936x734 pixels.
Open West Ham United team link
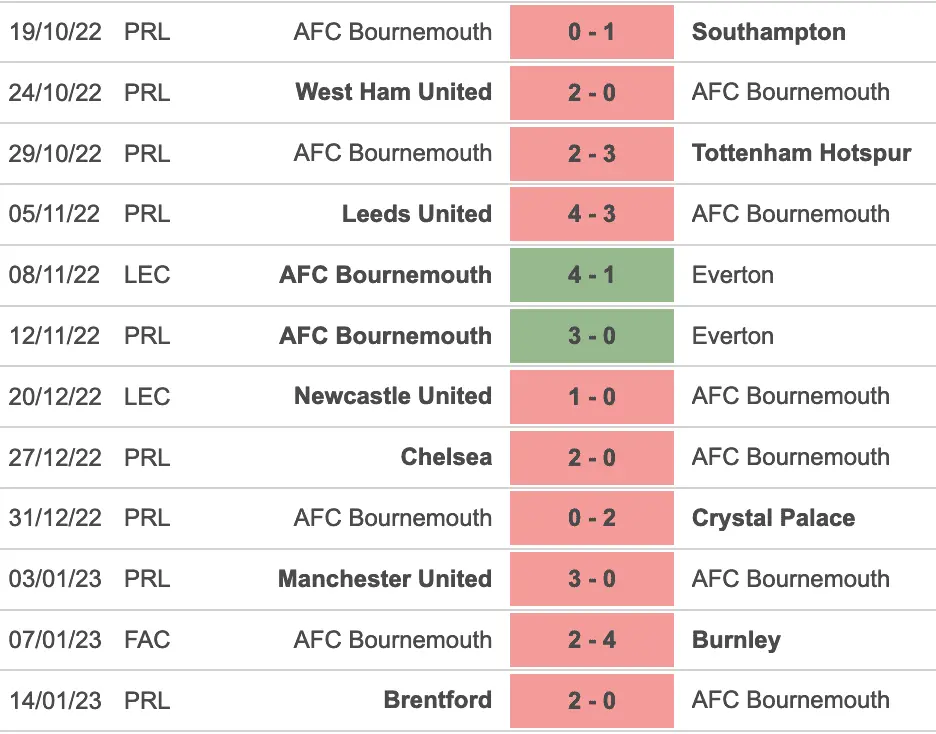pyautogui.click(x=393, y=92)
